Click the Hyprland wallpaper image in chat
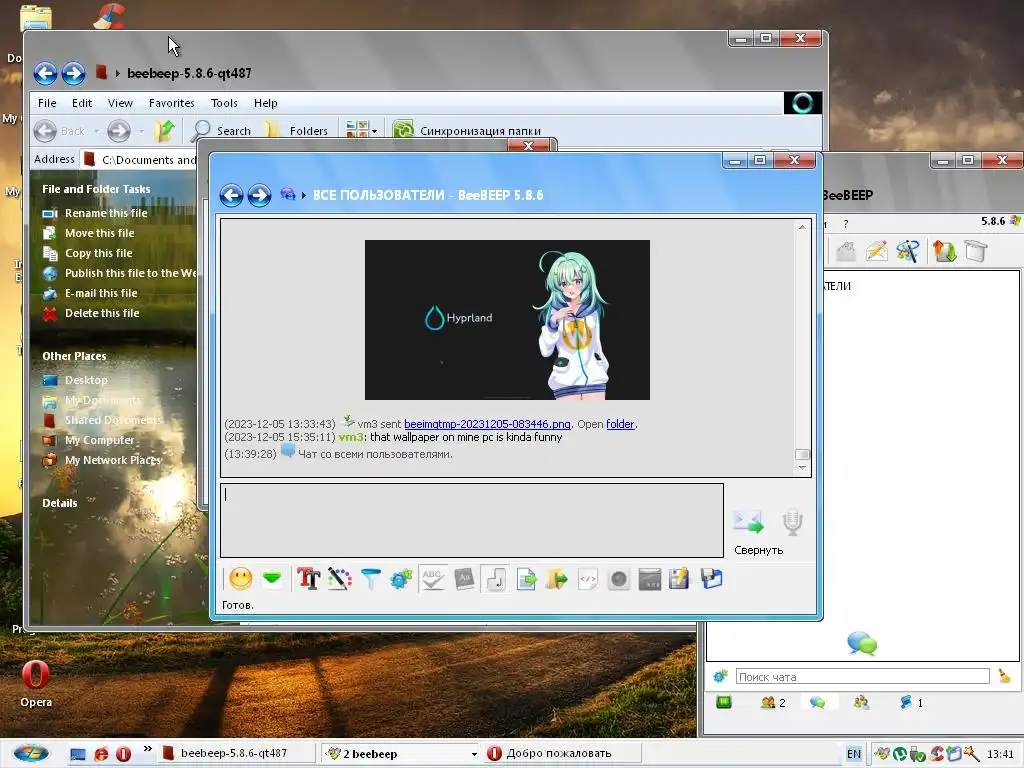 point(507,320)
